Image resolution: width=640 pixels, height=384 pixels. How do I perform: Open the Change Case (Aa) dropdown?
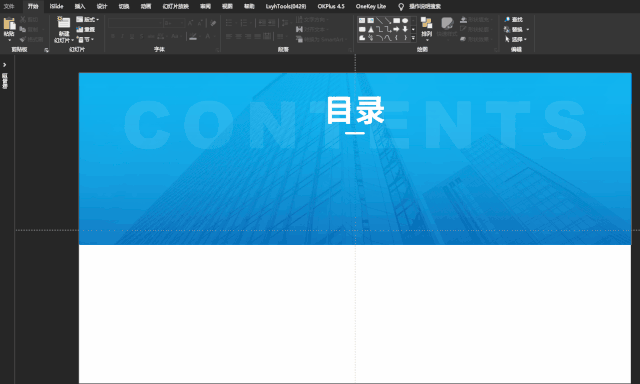[x=176, y=36]
